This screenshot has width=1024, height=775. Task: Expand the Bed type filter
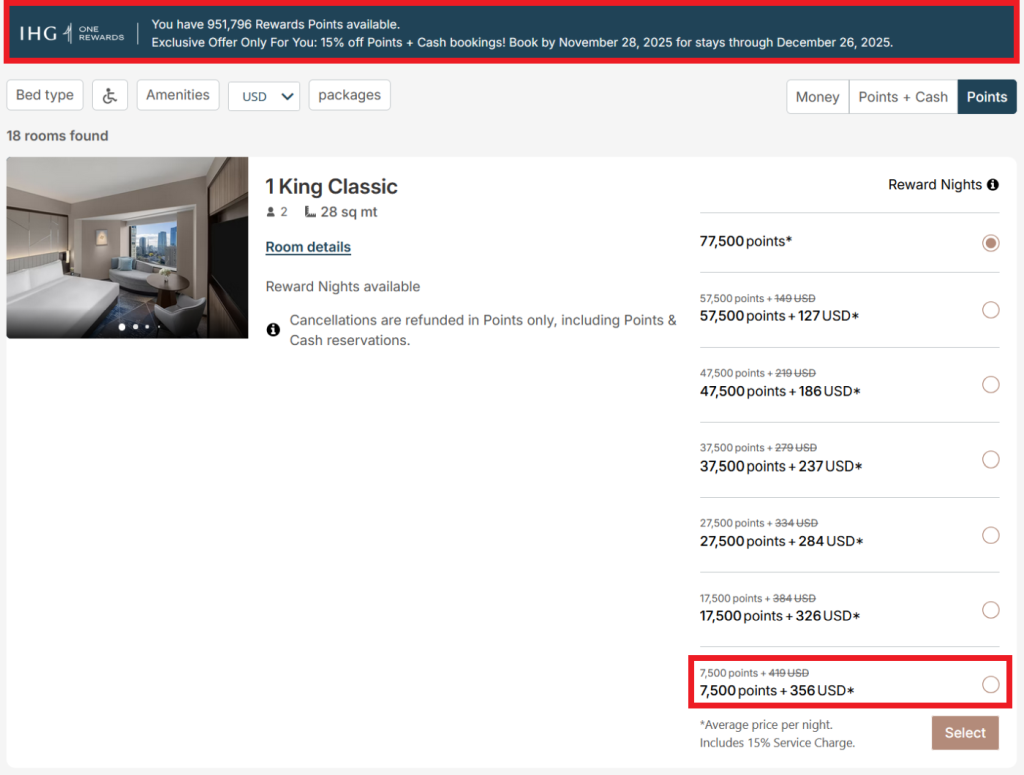[45, 95]
